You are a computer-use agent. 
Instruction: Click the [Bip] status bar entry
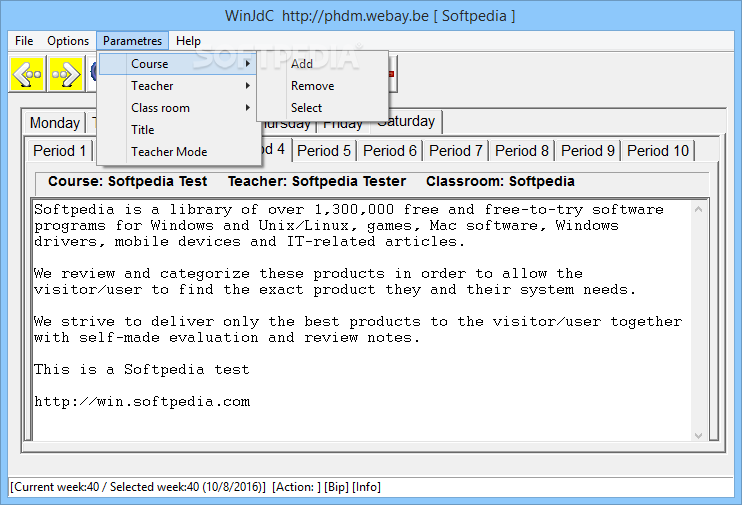coord(336,487)
